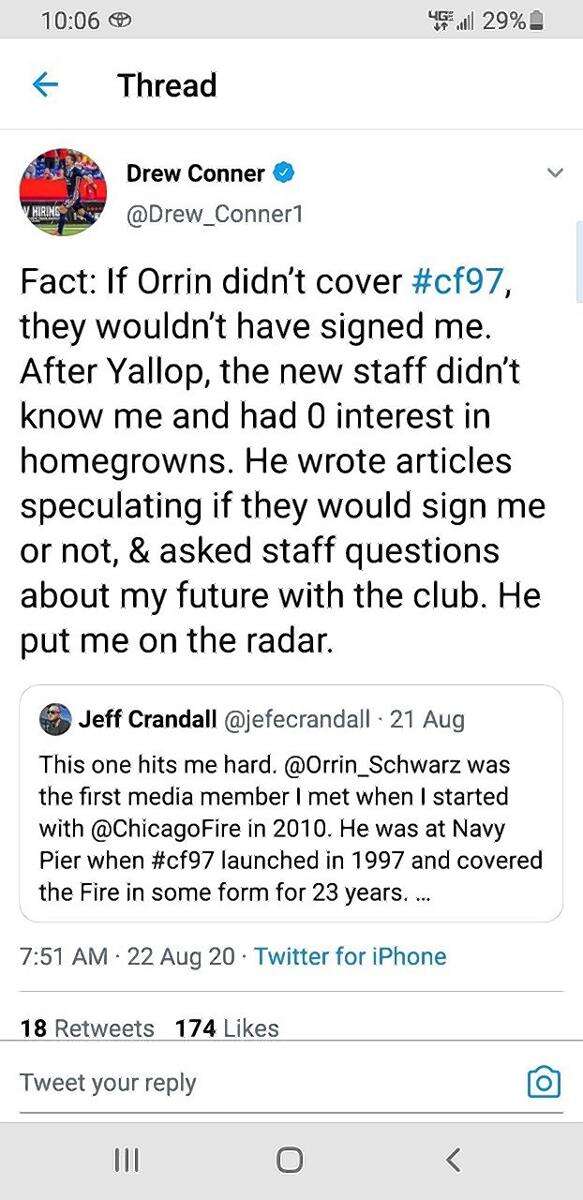Open the Twitter for iPhone source link

(x=350, y=956)
